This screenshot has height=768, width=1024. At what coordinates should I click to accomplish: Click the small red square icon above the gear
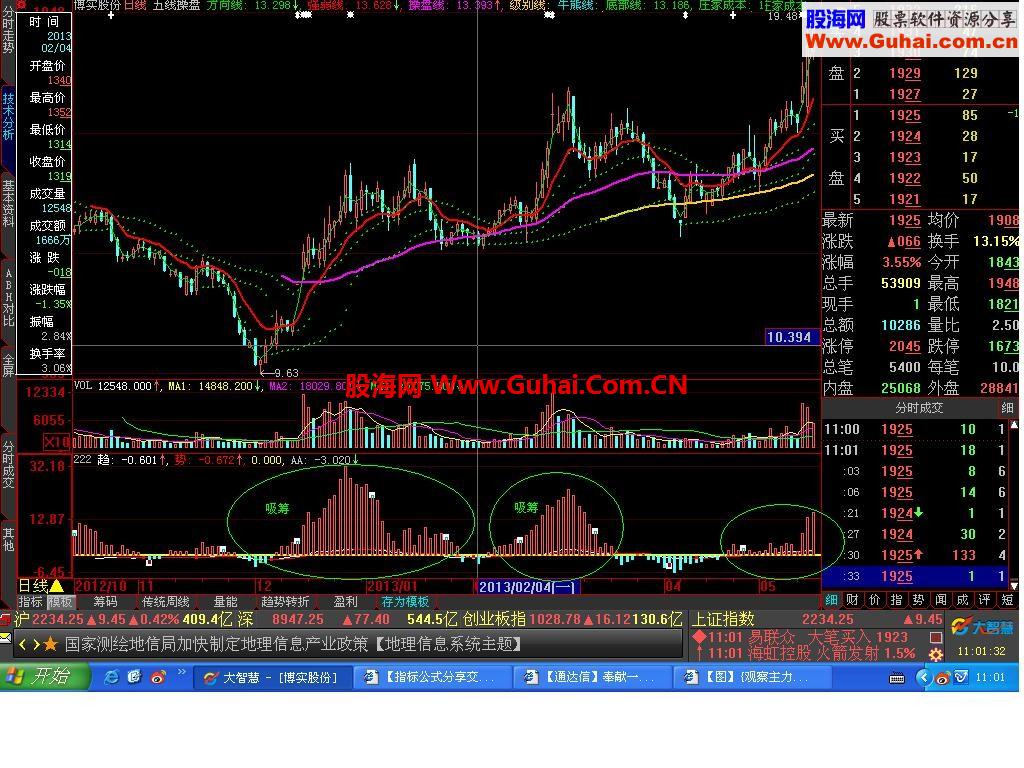tap(935, 638)
